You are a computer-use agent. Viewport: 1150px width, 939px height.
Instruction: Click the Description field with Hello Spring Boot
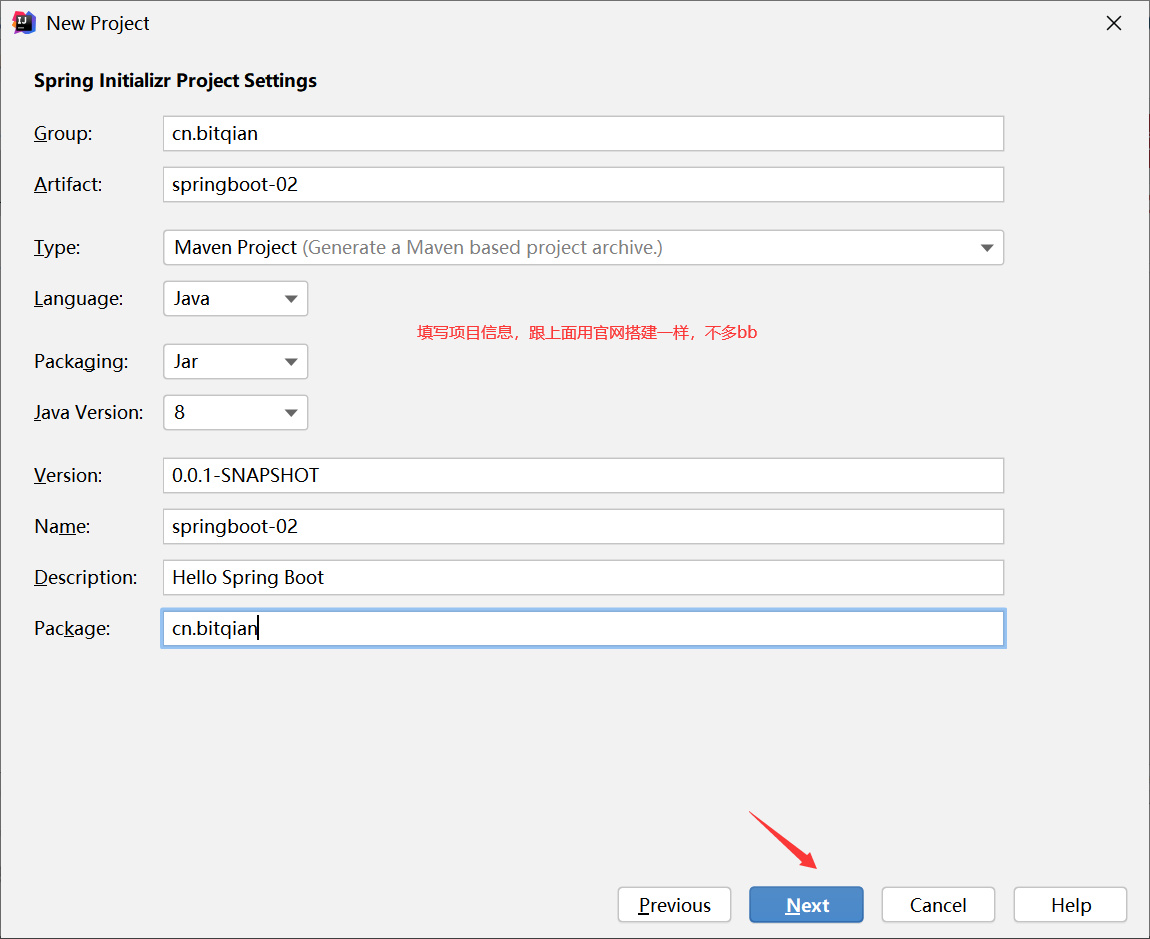pyautogui.click(x=583, y=577)
